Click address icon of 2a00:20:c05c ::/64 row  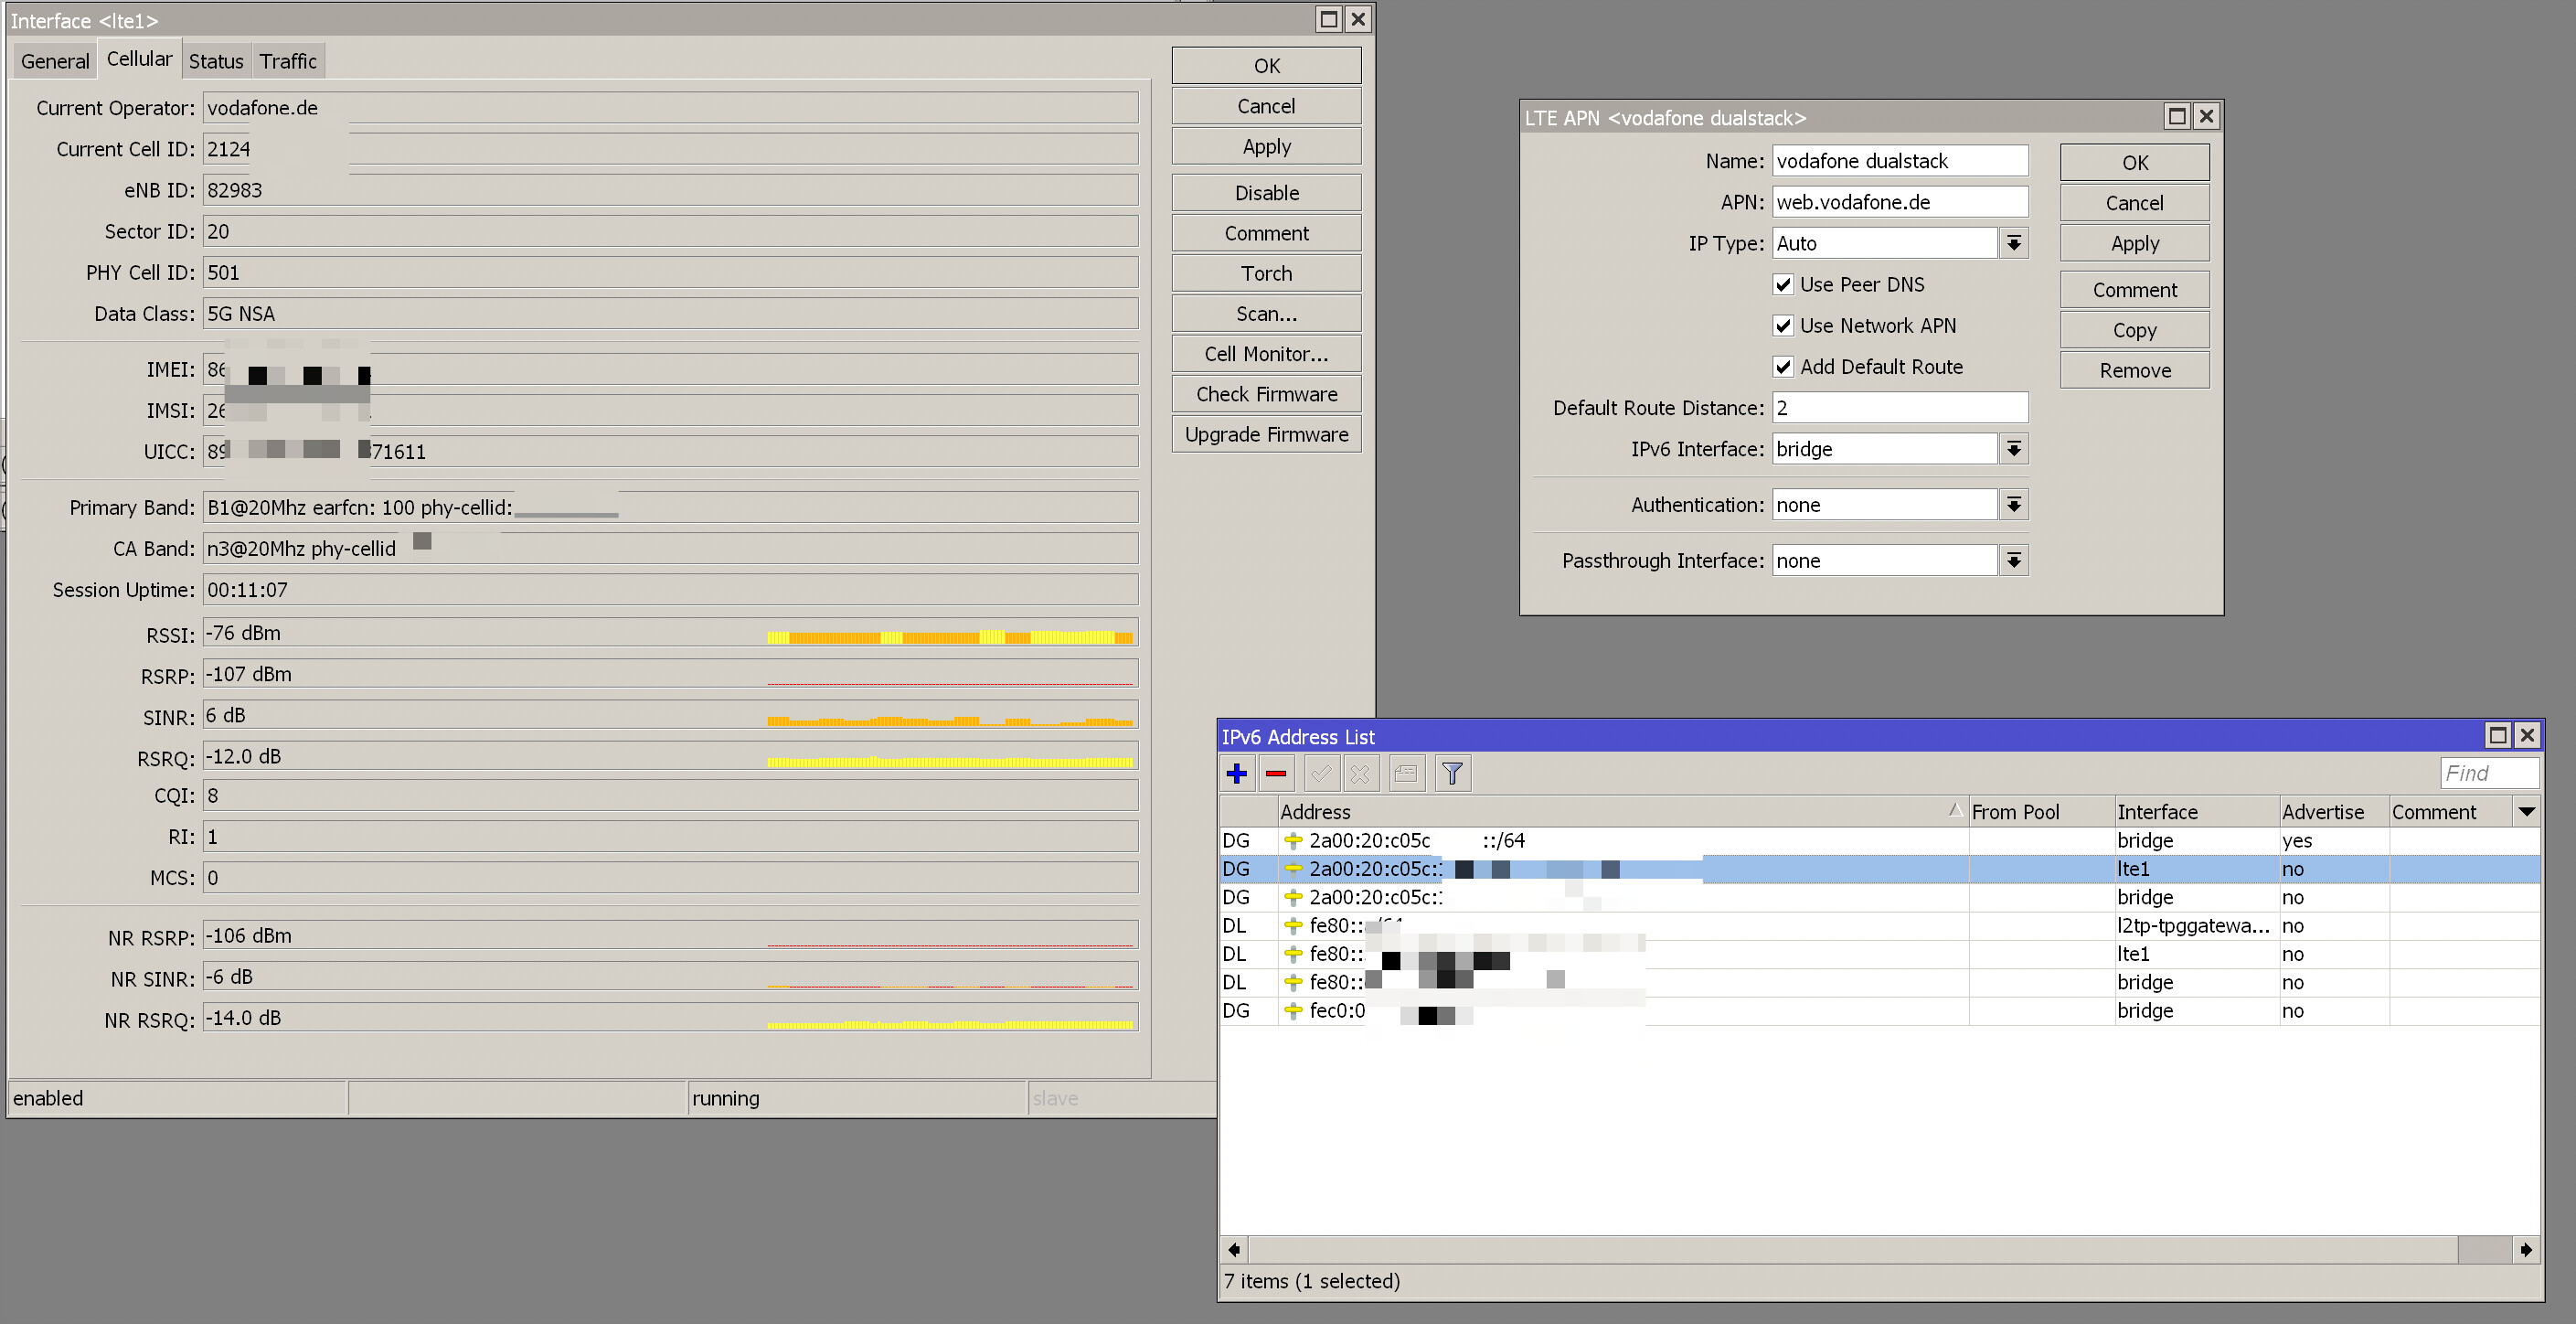coord(1293,841)
